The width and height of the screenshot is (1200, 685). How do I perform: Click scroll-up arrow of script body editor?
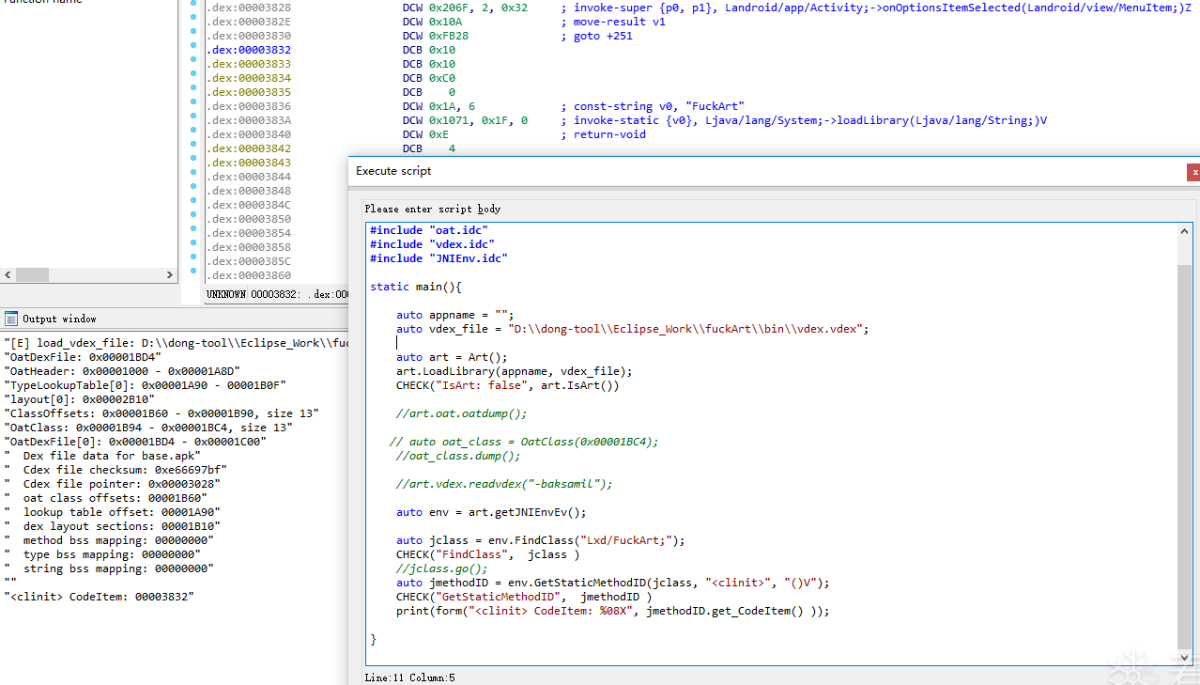click(x=1185, y=231)
